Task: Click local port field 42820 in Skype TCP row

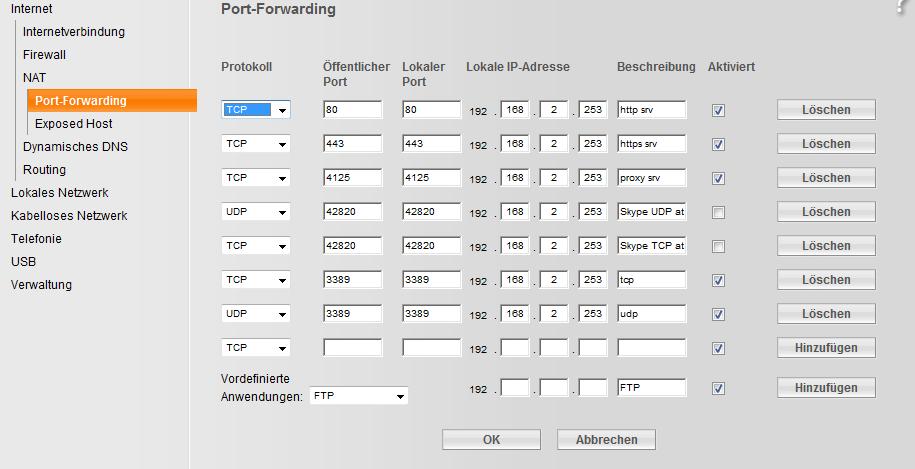Action: (x=431, y=246)
